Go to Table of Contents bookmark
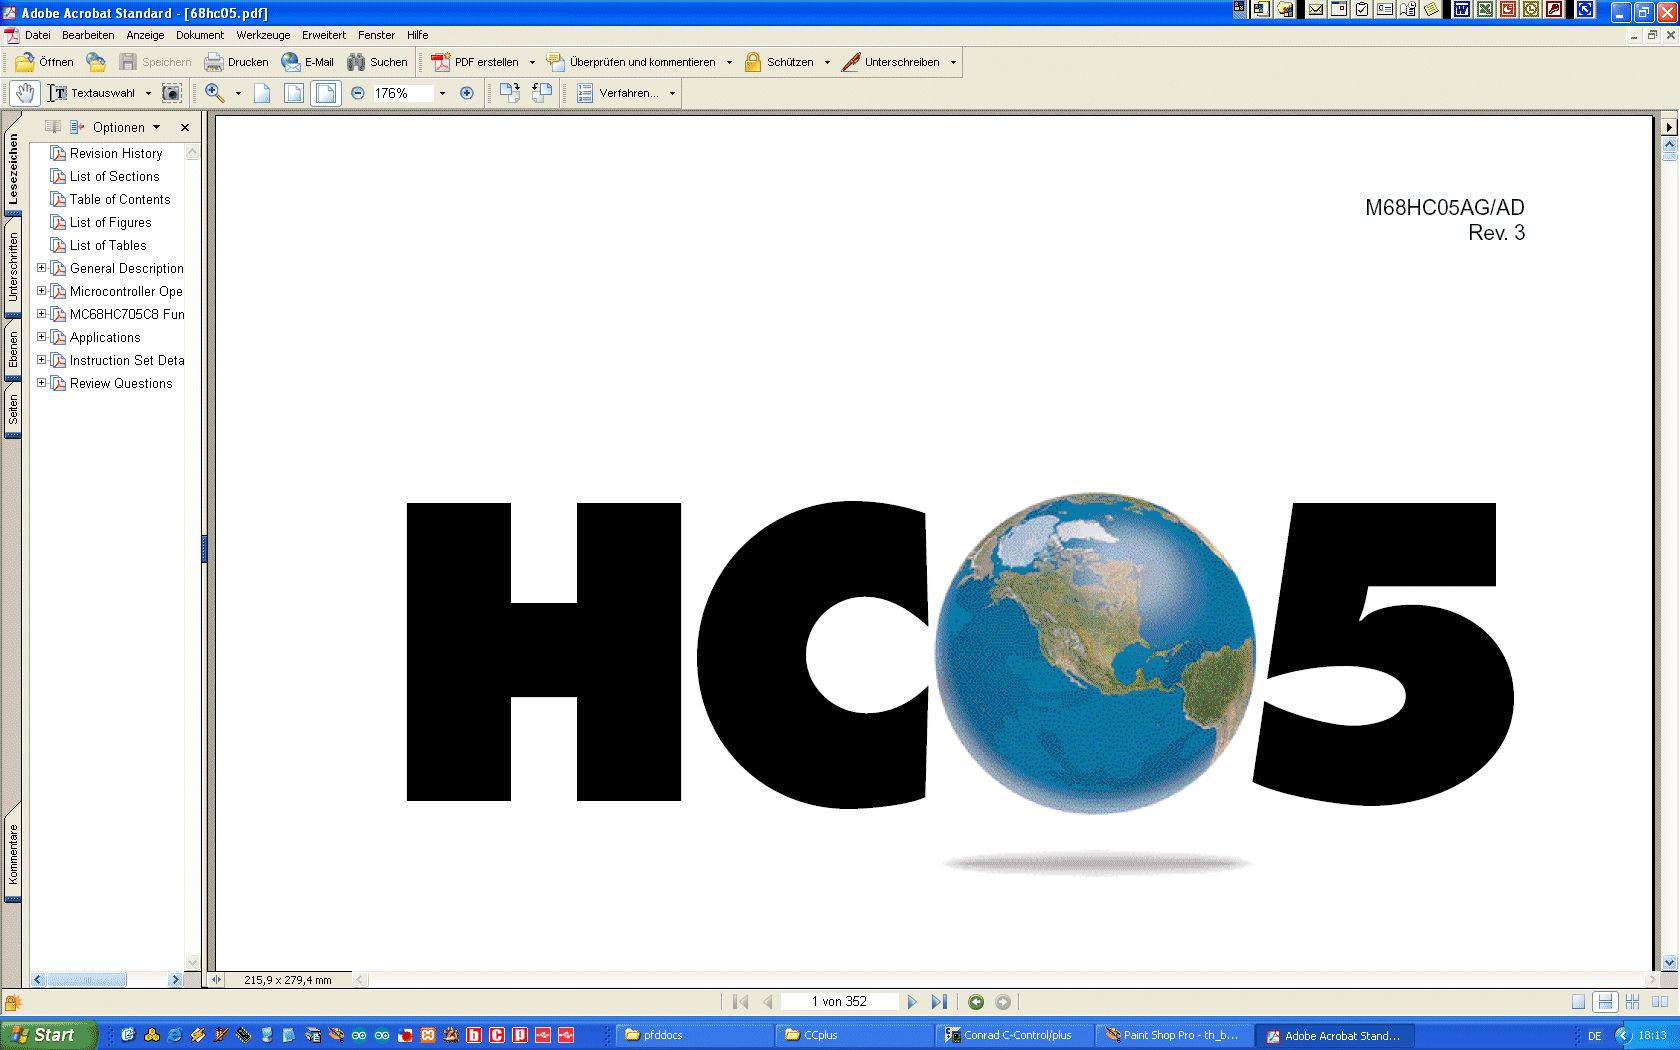 click(x=120, y=199)
